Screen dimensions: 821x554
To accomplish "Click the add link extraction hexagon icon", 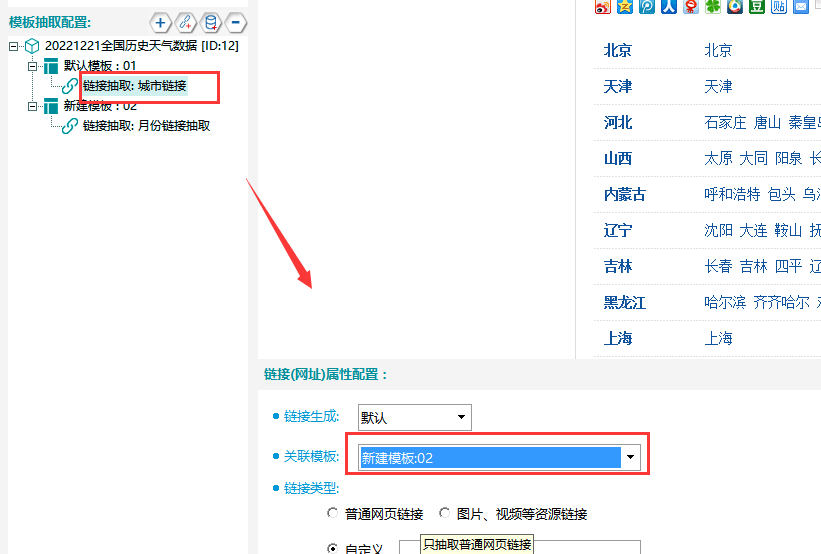I will (186, 22).
